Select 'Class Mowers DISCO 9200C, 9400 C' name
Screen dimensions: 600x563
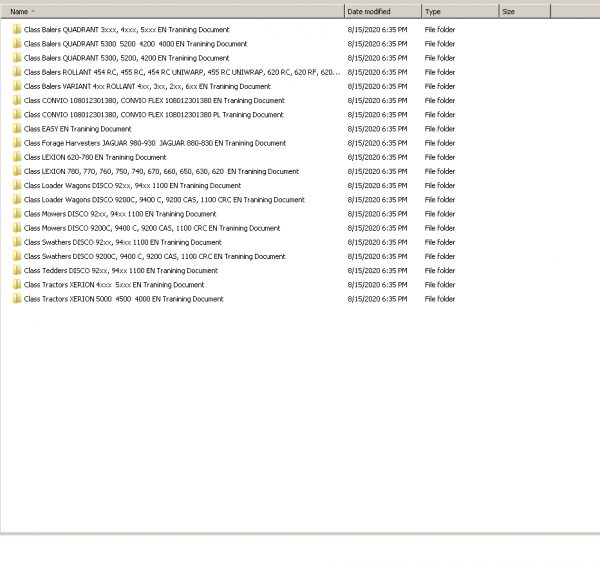tap(152, 228)
